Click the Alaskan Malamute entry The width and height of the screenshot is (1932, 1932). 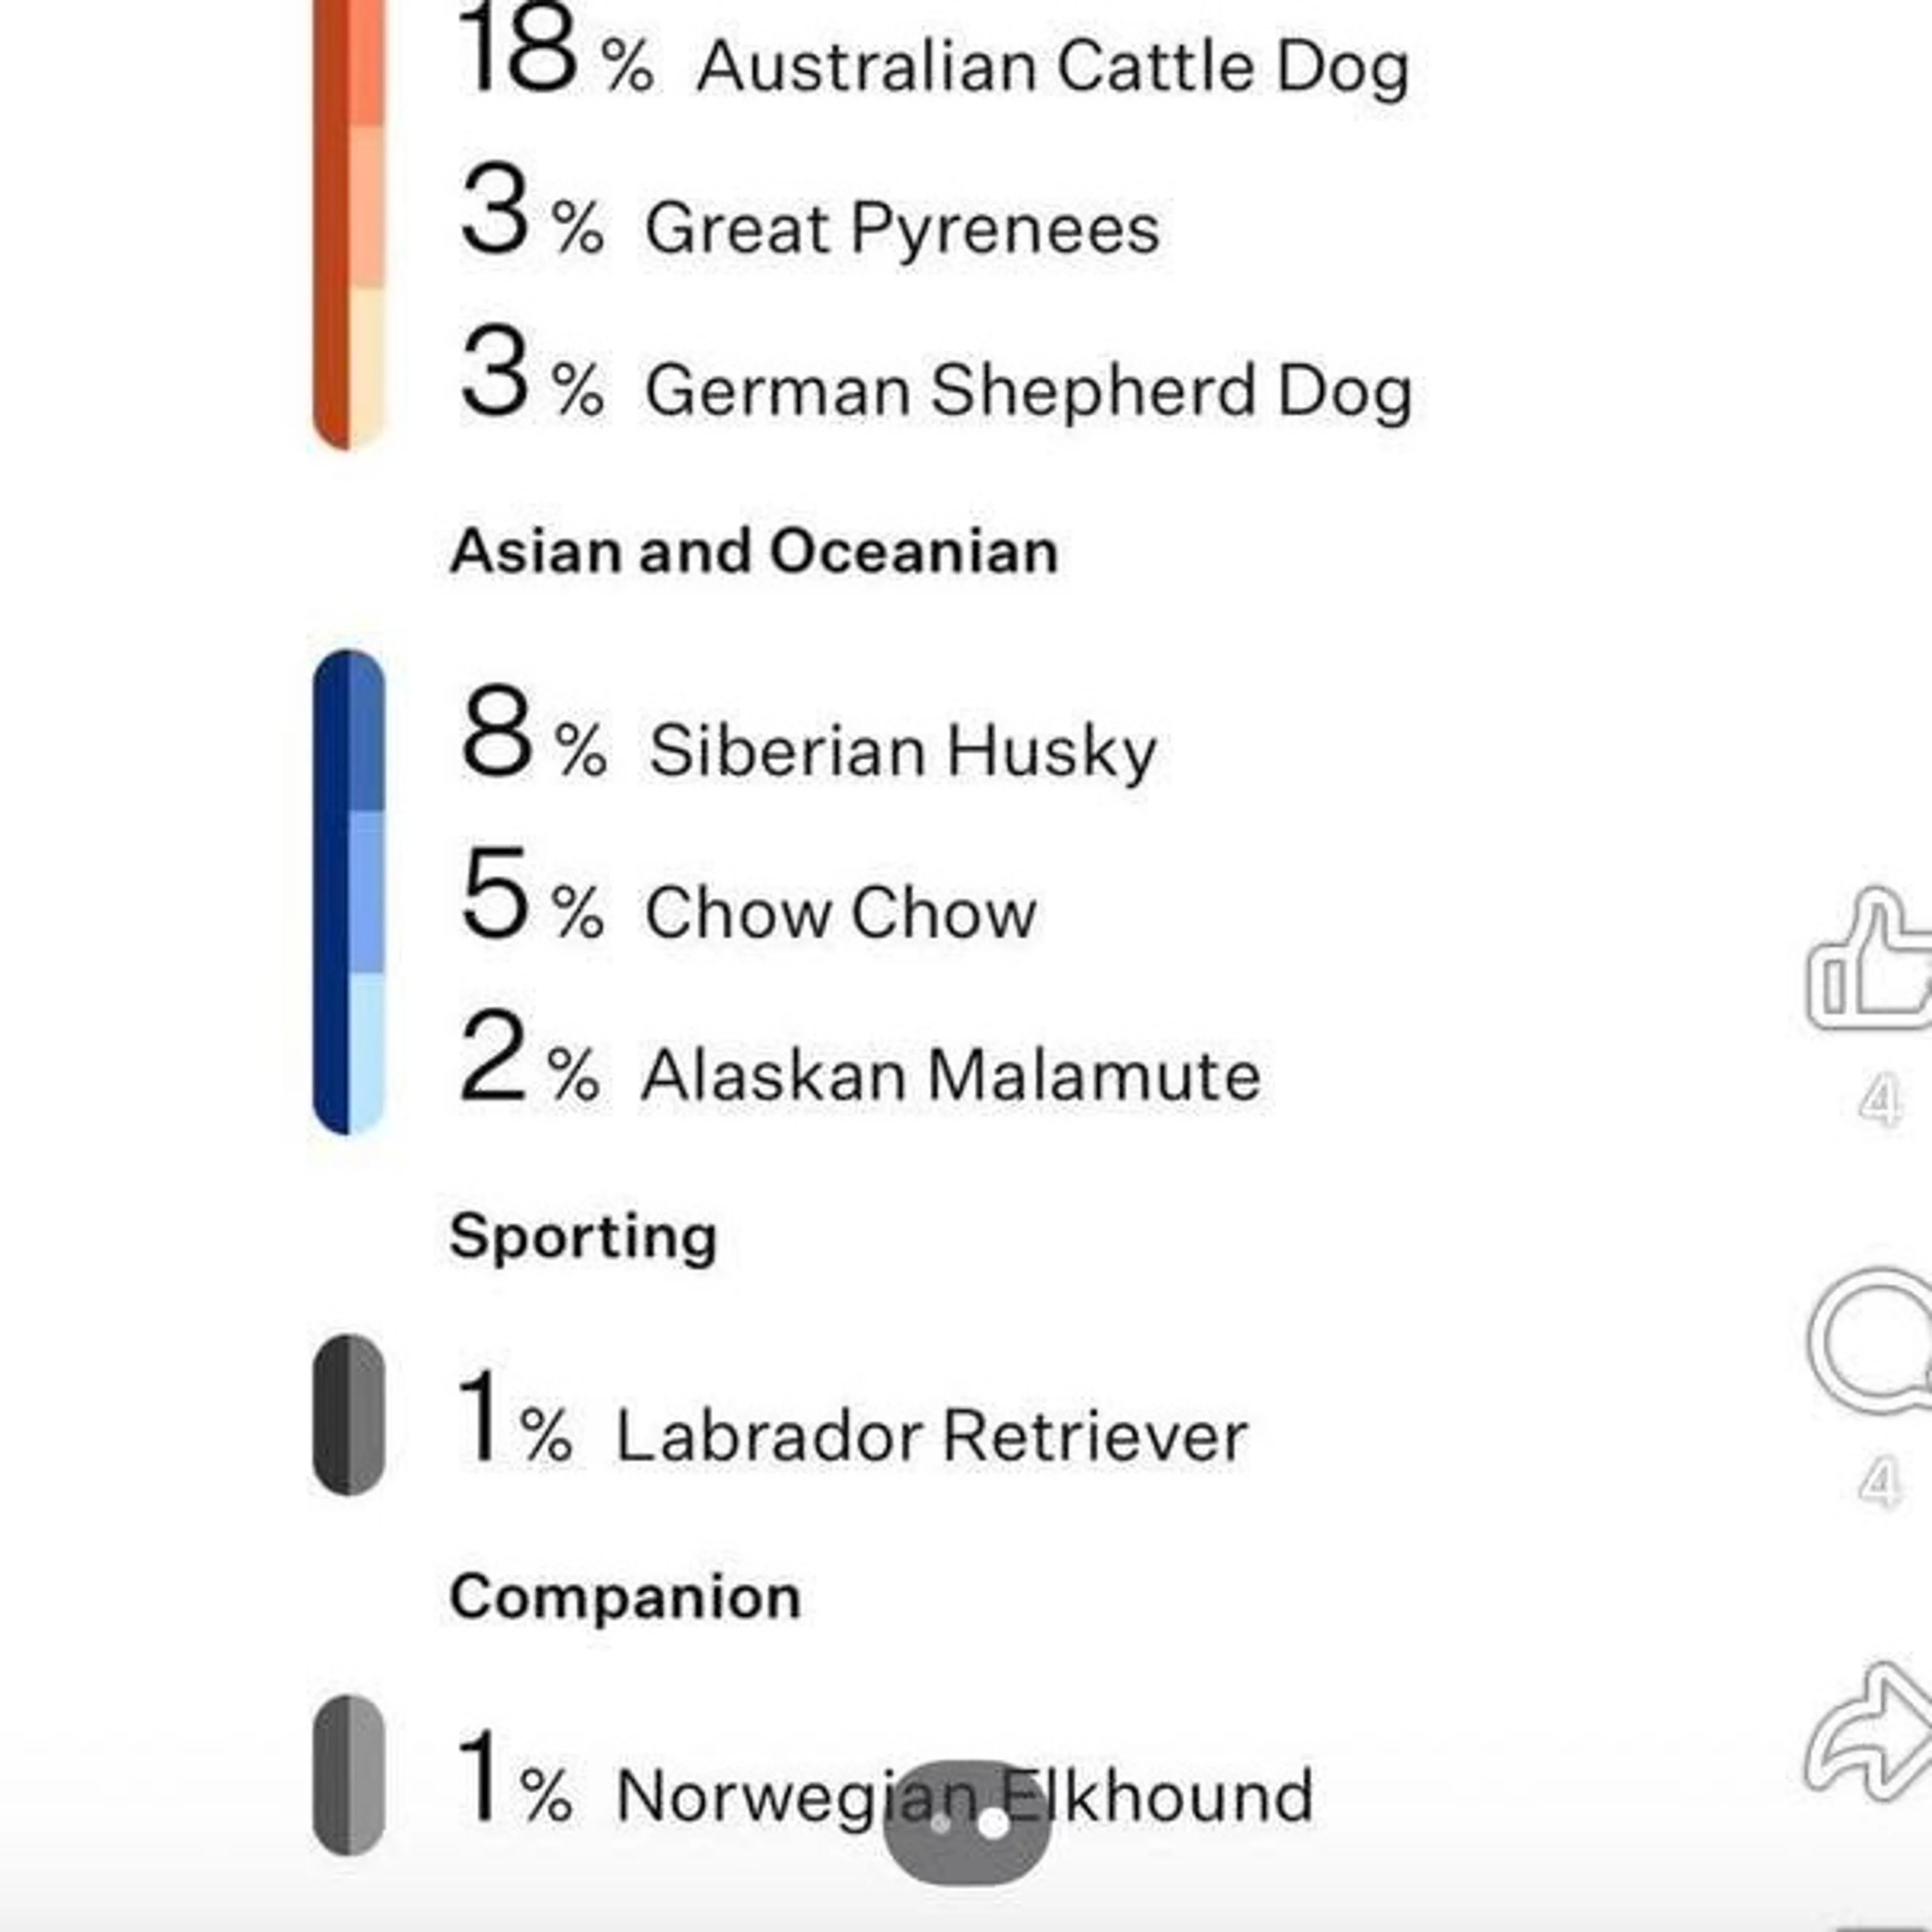coord(950,1075)
